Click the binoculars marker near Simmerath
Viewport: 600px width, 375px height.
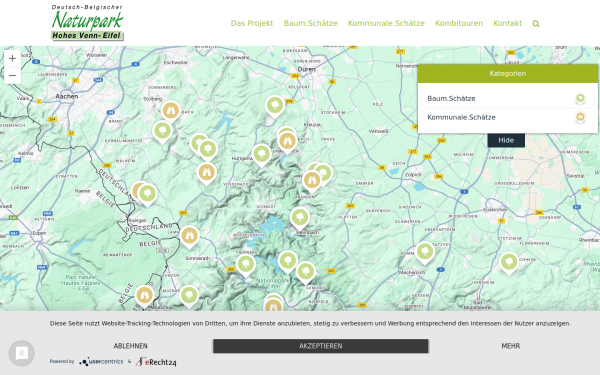(x=189, y=236)
